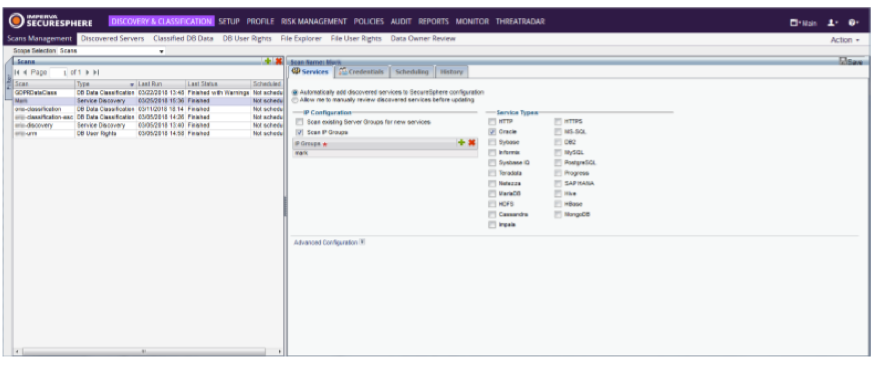The width and height of the screenshot is (879, 366).
Task: Open Classified DB Data sub-tab
Action: click(x=183, y=39)
